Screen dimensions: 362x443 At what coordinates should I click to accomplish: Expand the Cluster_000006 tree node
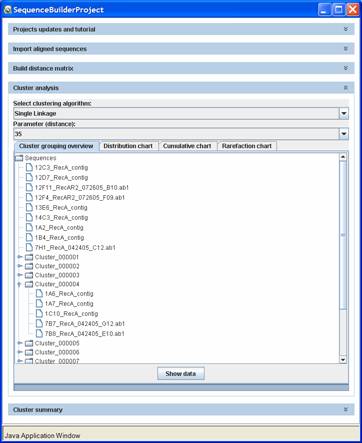pos(20,352)
